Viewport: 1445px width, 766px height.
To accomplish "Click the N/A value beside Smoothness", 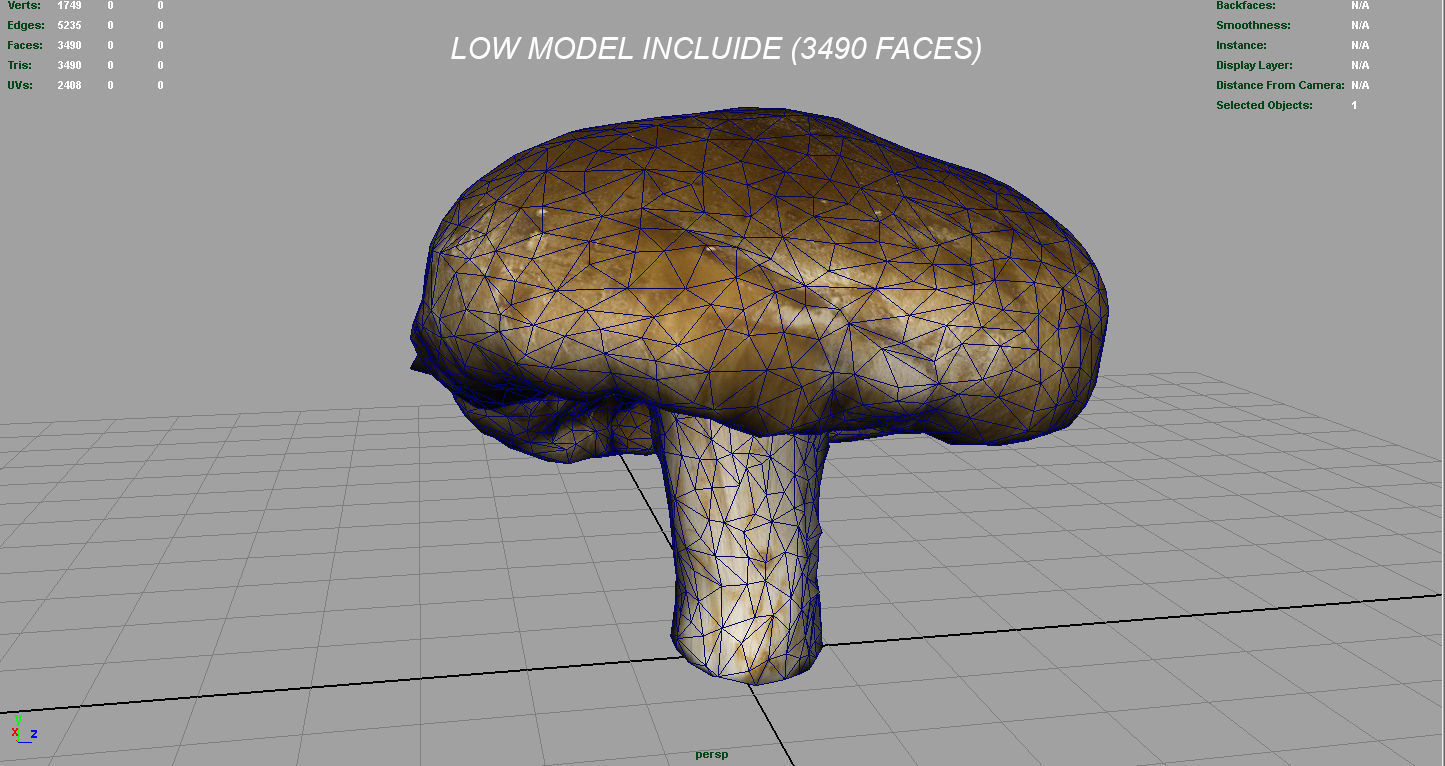I will (x=1360, y=25).
